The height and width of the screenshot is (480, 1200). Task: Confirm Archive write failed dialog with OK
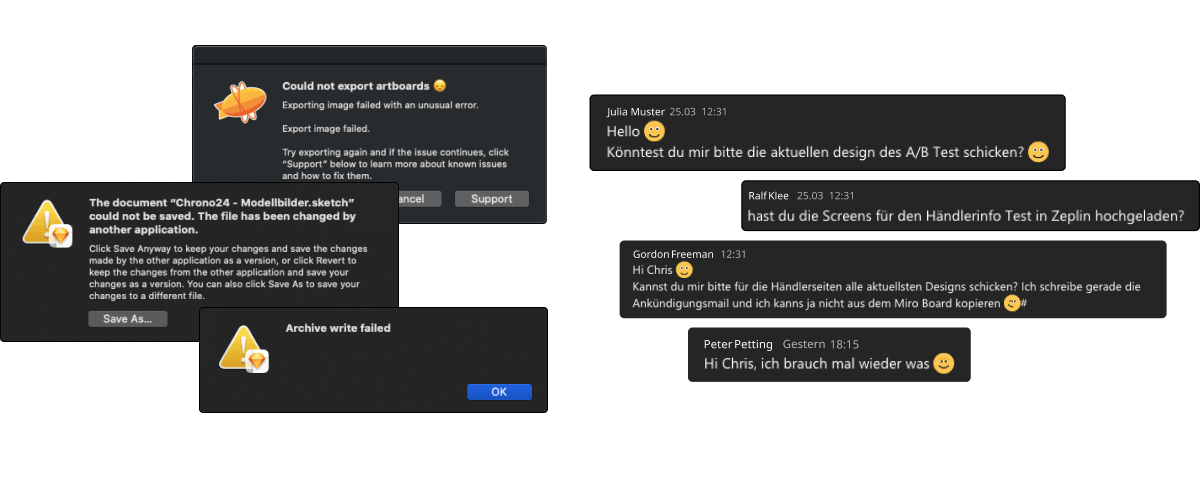pyautogui.click(x=499, y=392)
